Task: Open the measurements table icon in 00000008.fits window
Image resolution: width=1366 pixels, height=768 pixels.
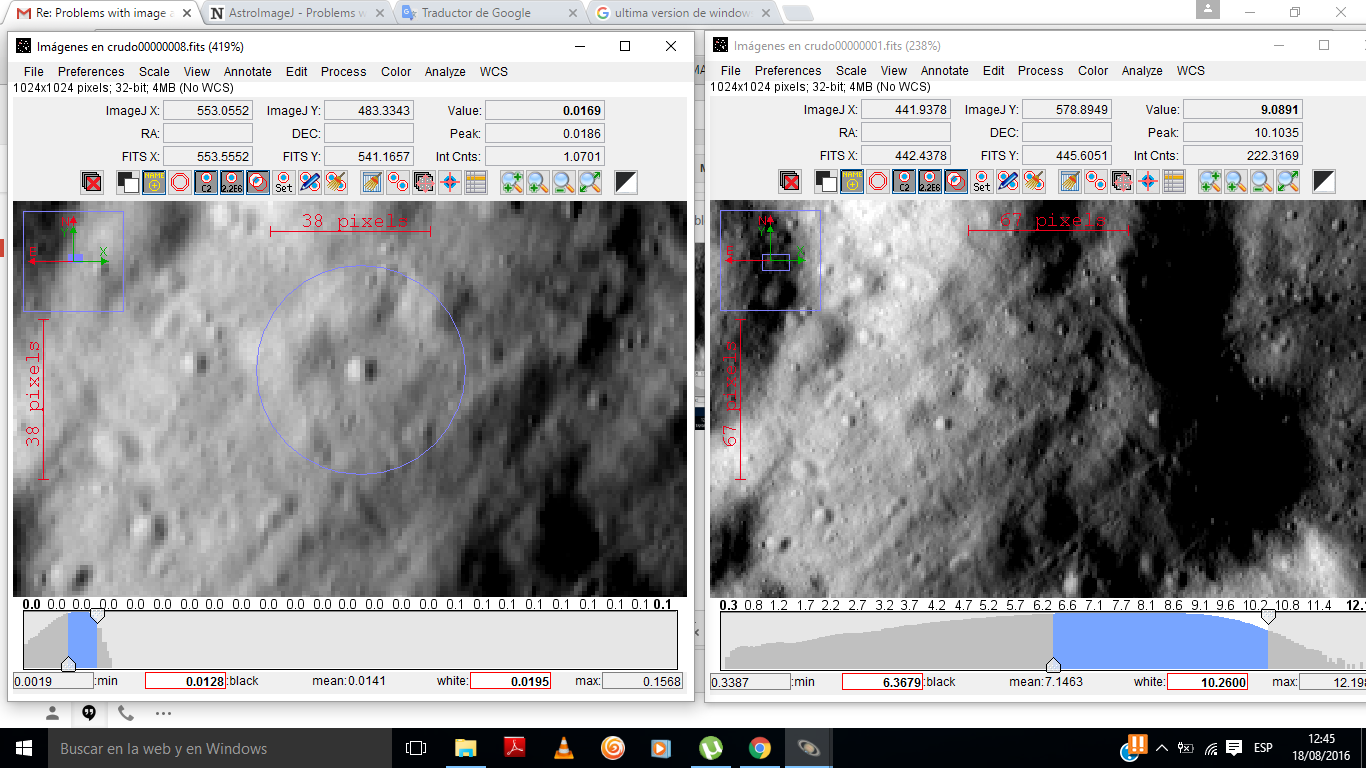Action: click(x=475, y=182)
